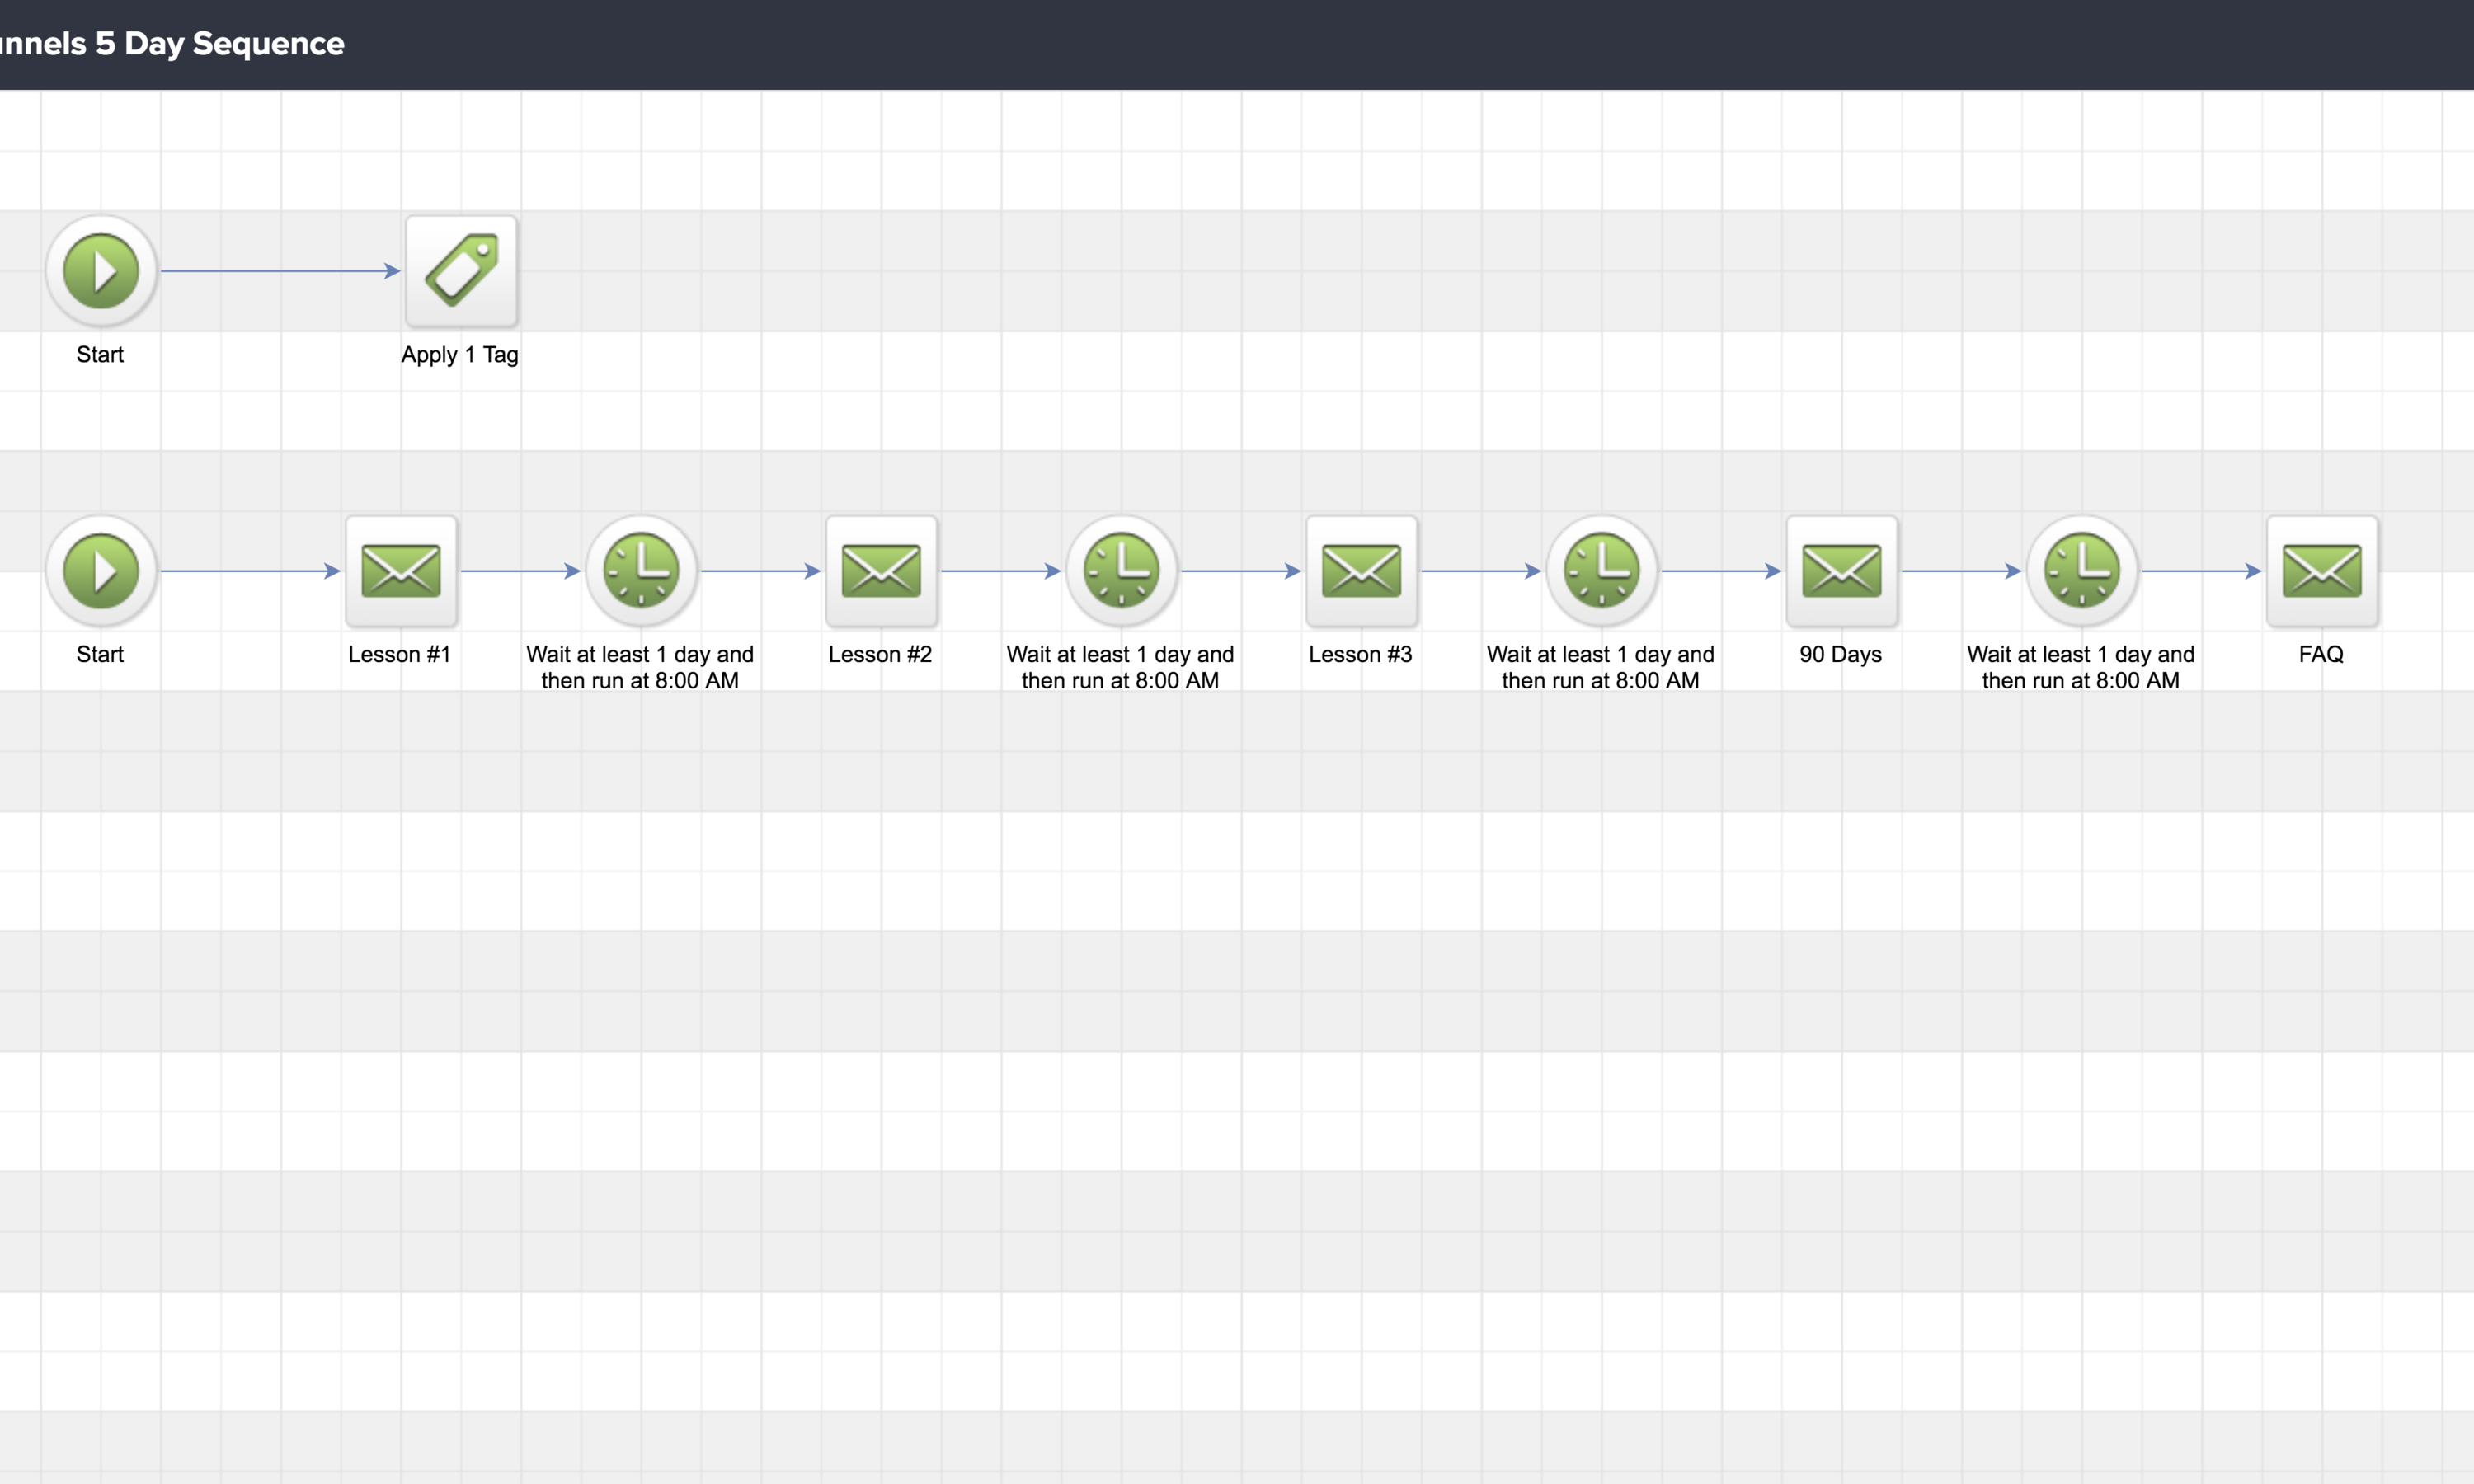The width and height of the screenshot is (2474, 1484).
Task: Click the wait timer icon after Lesson #3
Action: pyautogui.click(x=1601, y=571)
